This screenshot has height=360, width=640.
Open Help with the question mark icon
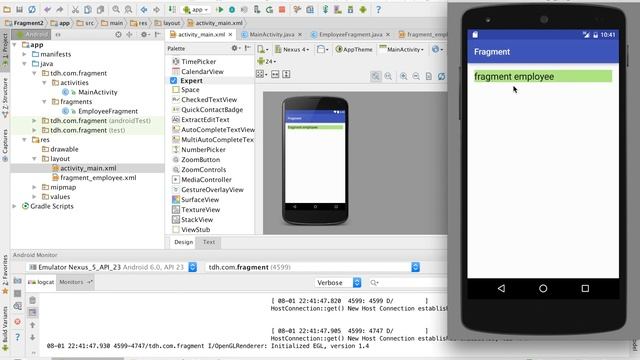[x=378, y=9]
